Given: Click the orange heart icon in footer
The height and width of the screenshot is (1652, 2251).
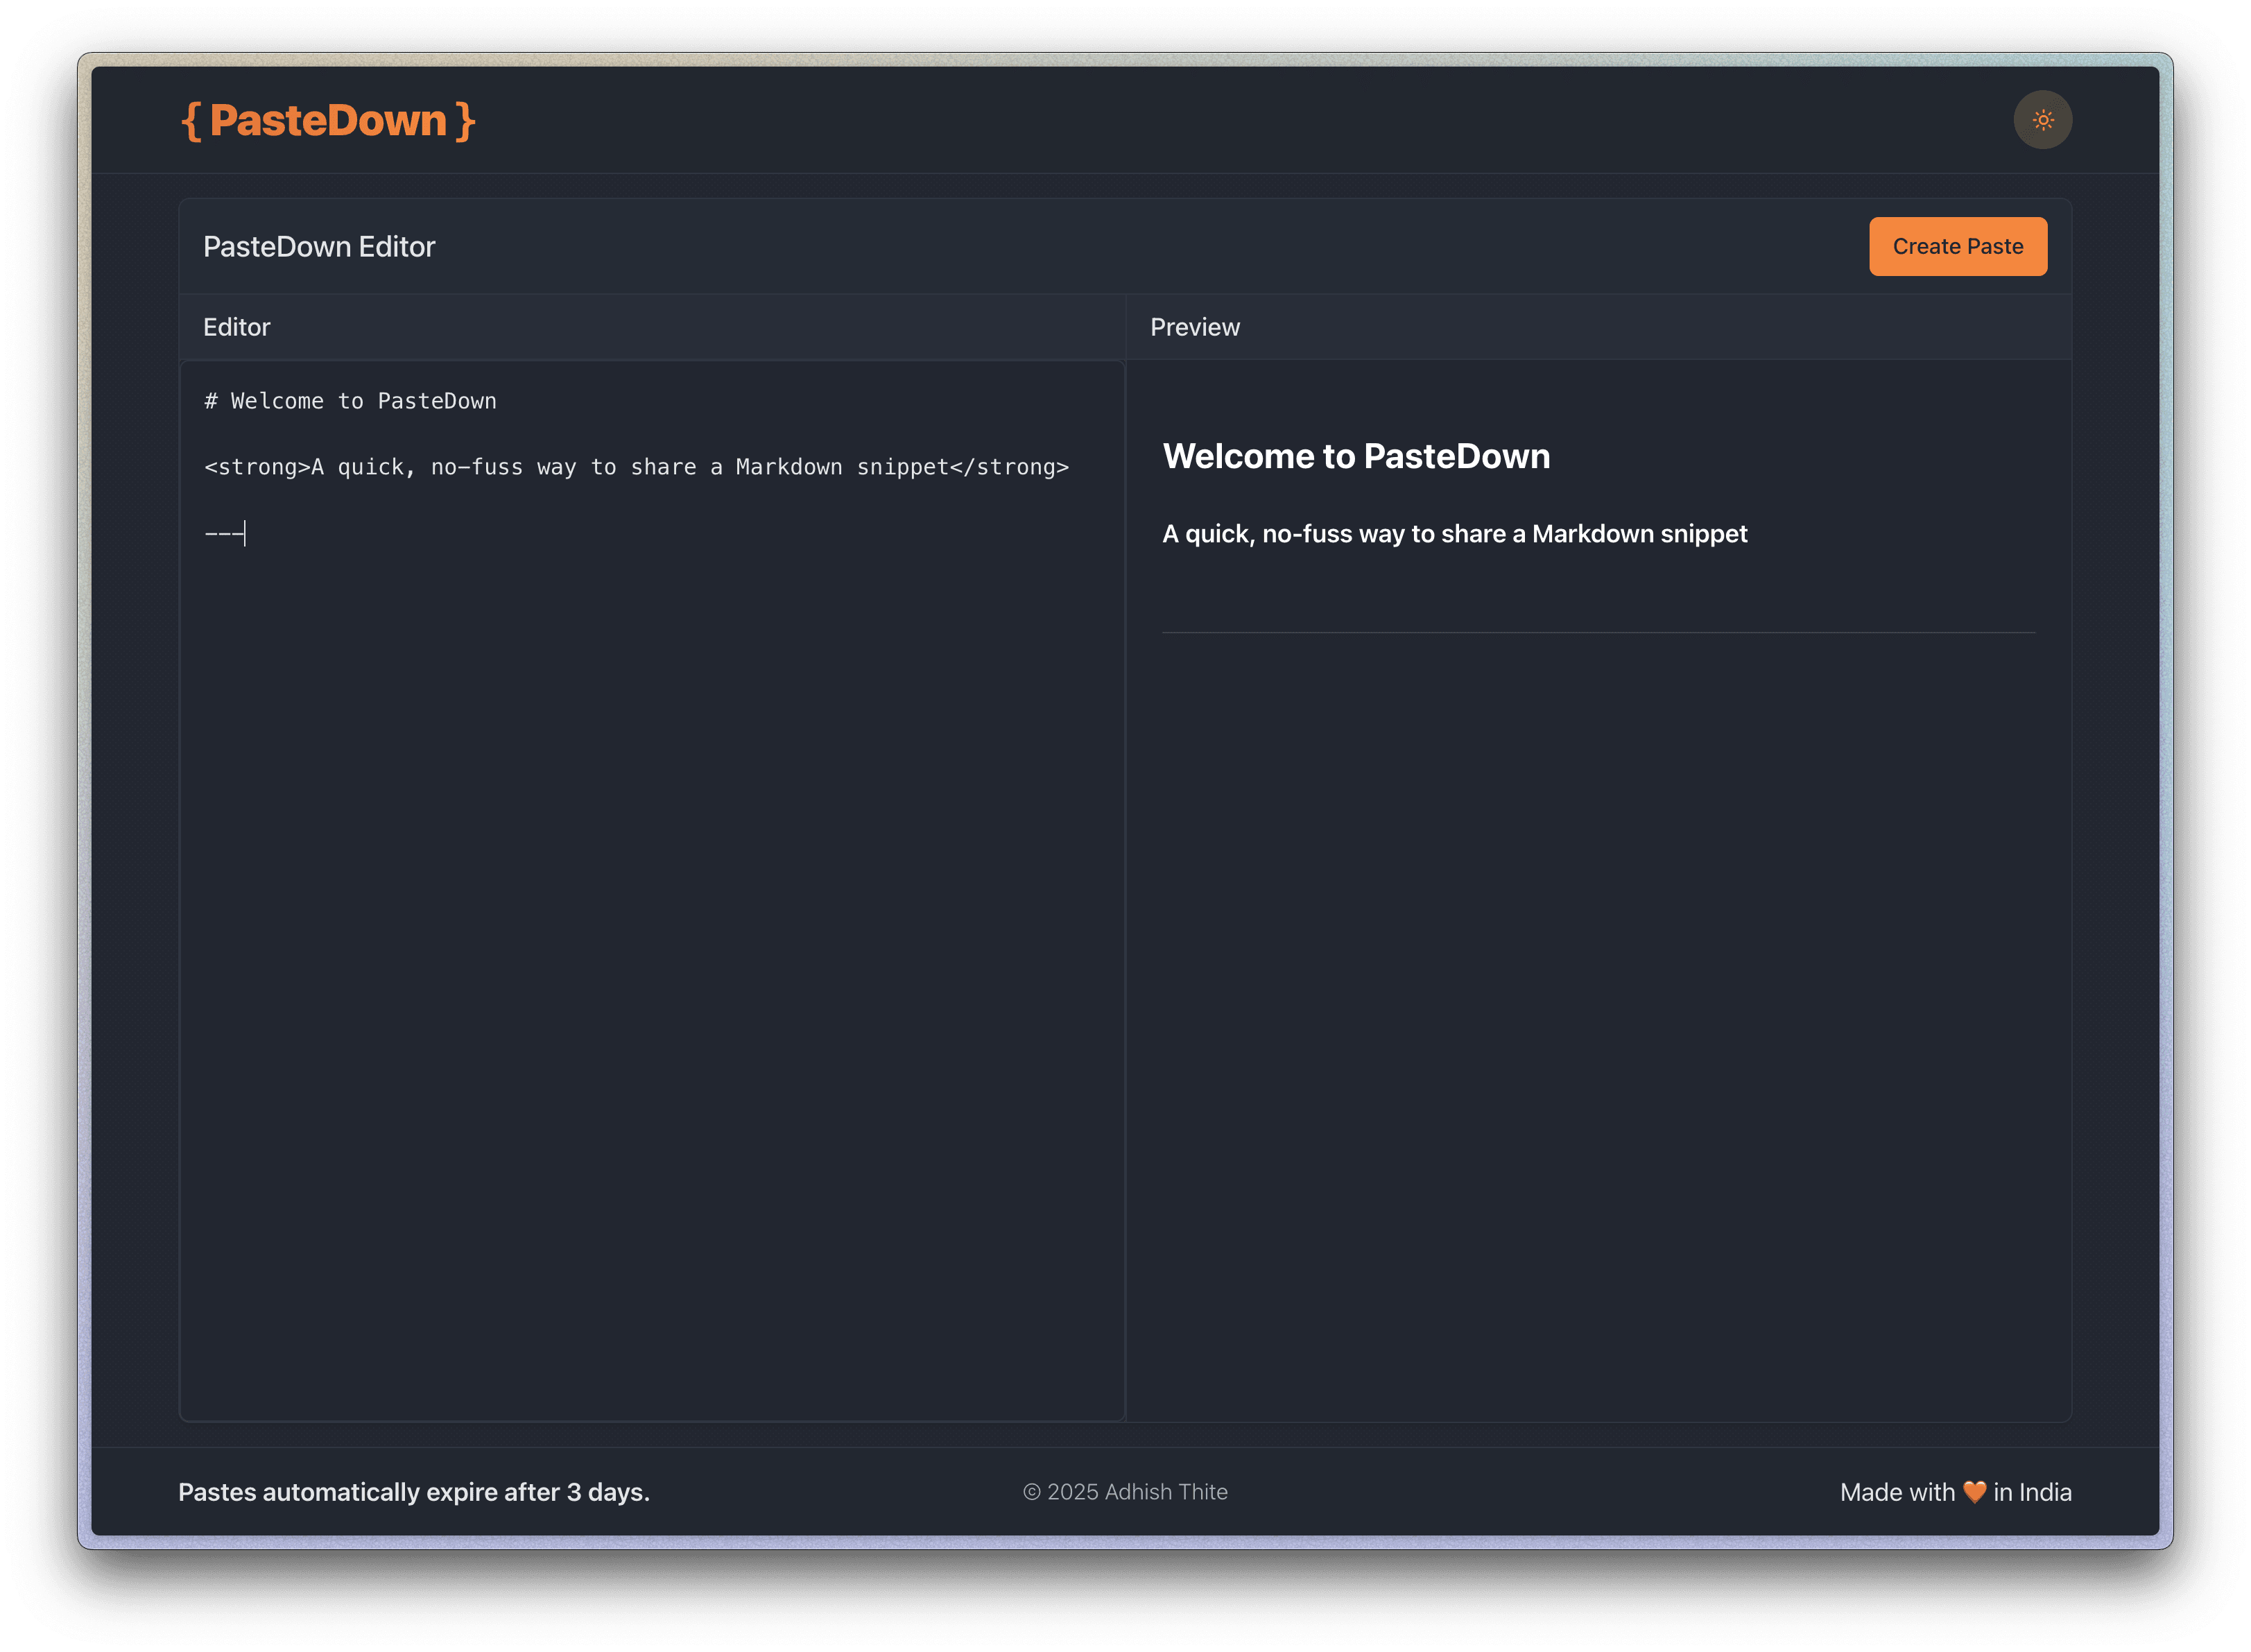Looking at the screenshot, I should [1974, 1492].
